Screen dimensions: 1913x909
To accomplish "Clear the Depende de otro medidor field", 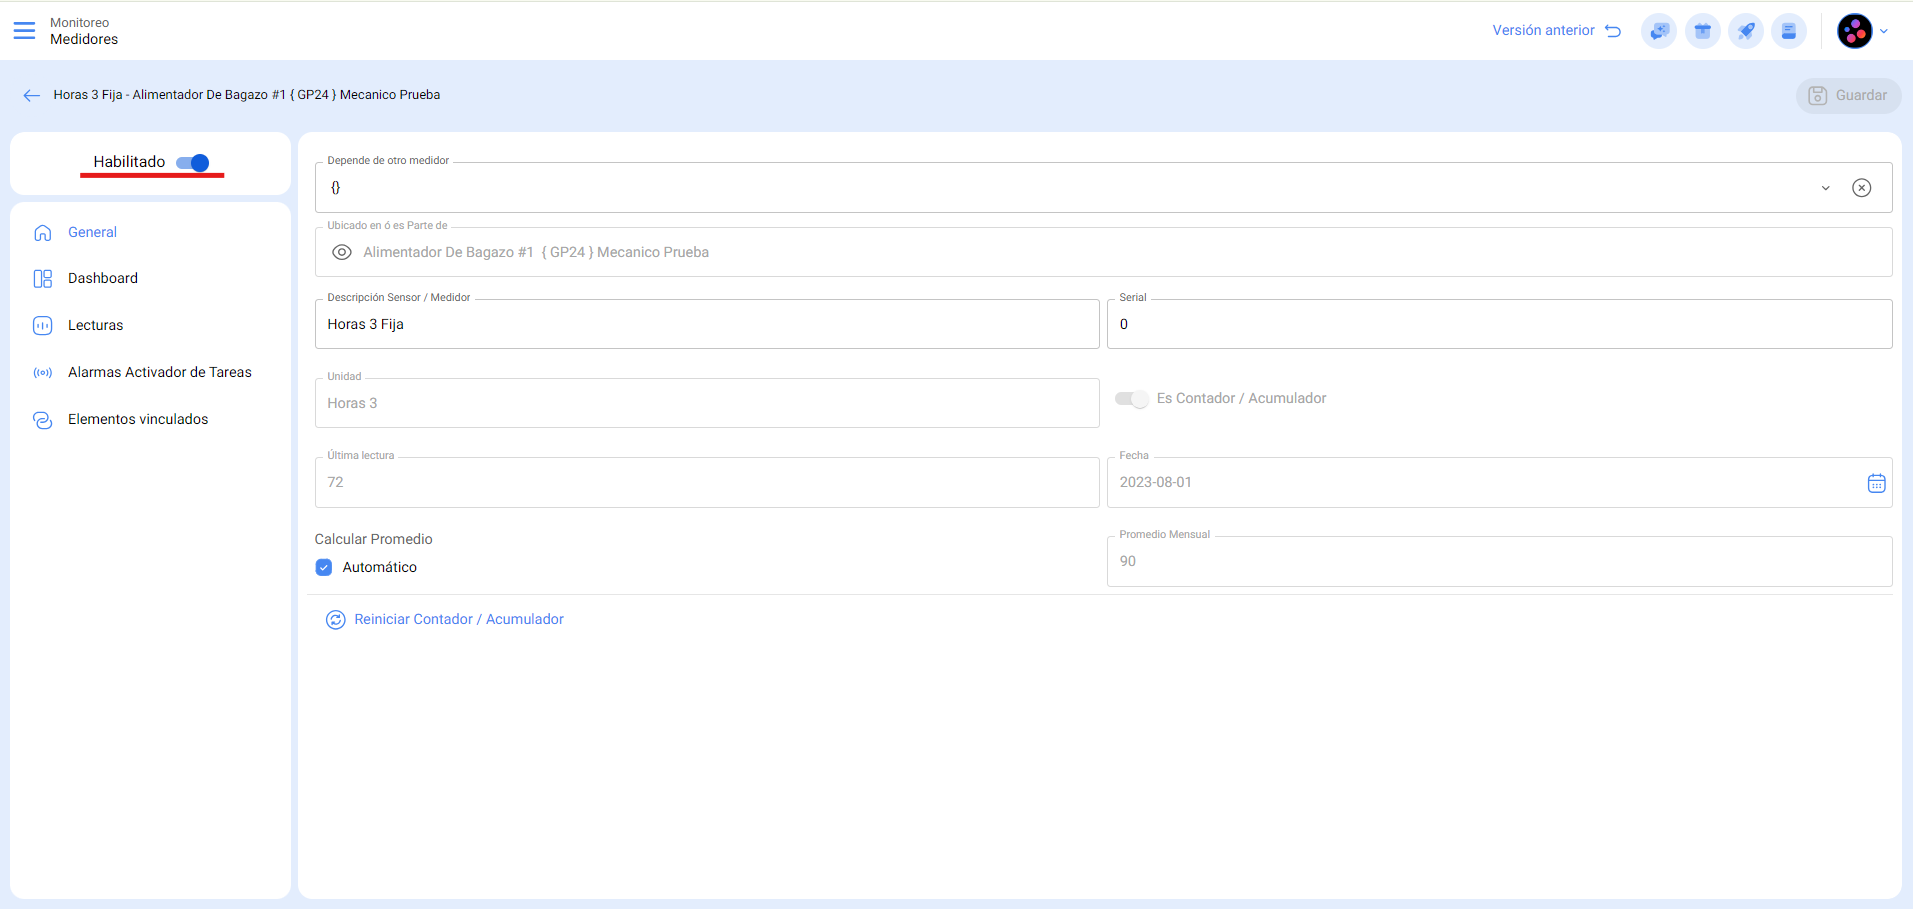I will click(x=1861, y=188).
